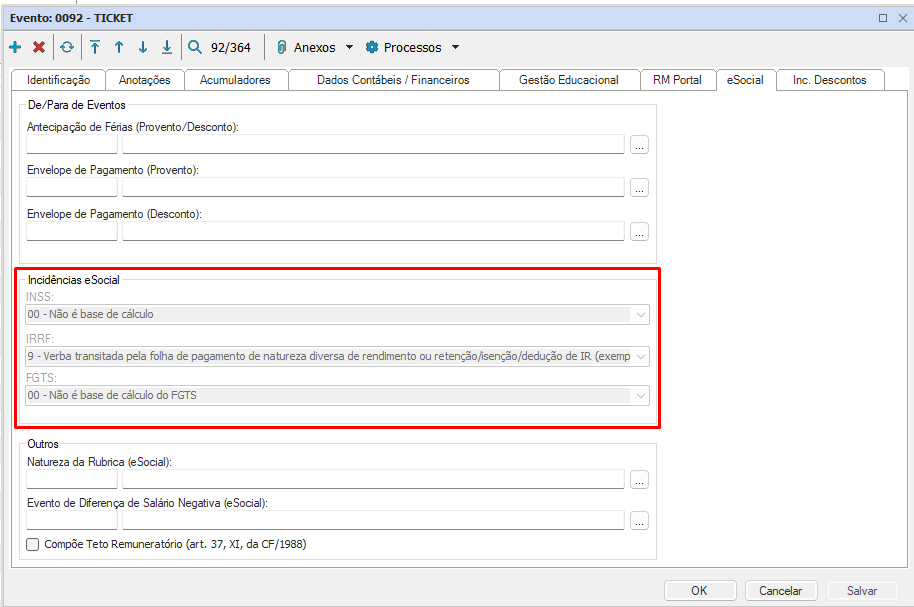Open the Acumuladores tab

coord(235,80)
